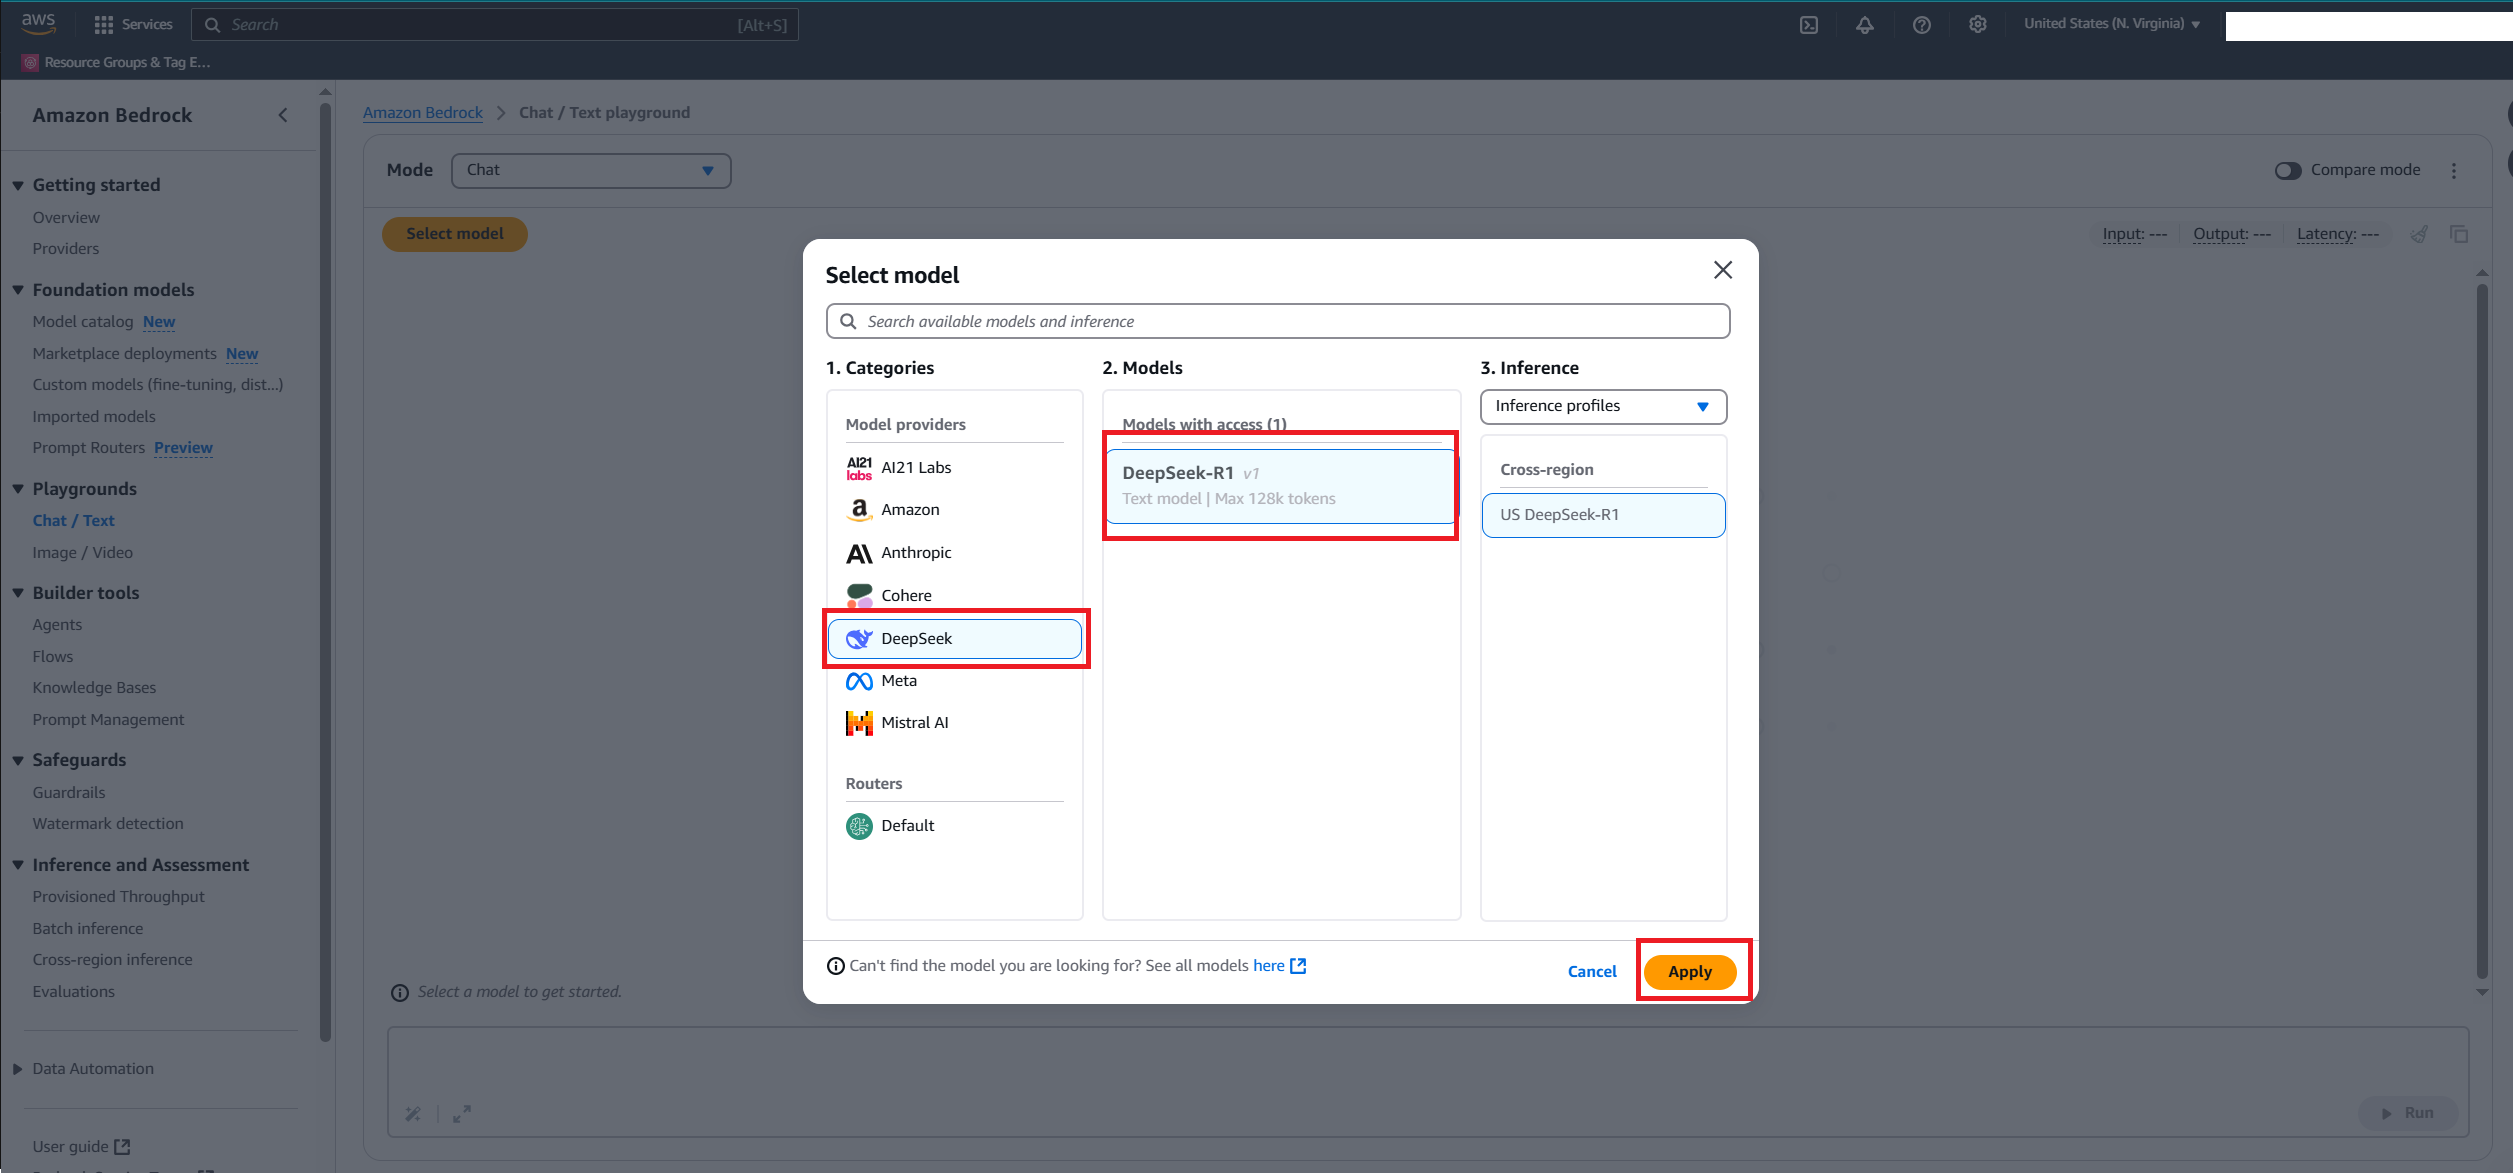Viewport: 2513px width, 1173px height.
Task: Click the Default router icon
Action: pyautogui.click(x=859, y=826)
